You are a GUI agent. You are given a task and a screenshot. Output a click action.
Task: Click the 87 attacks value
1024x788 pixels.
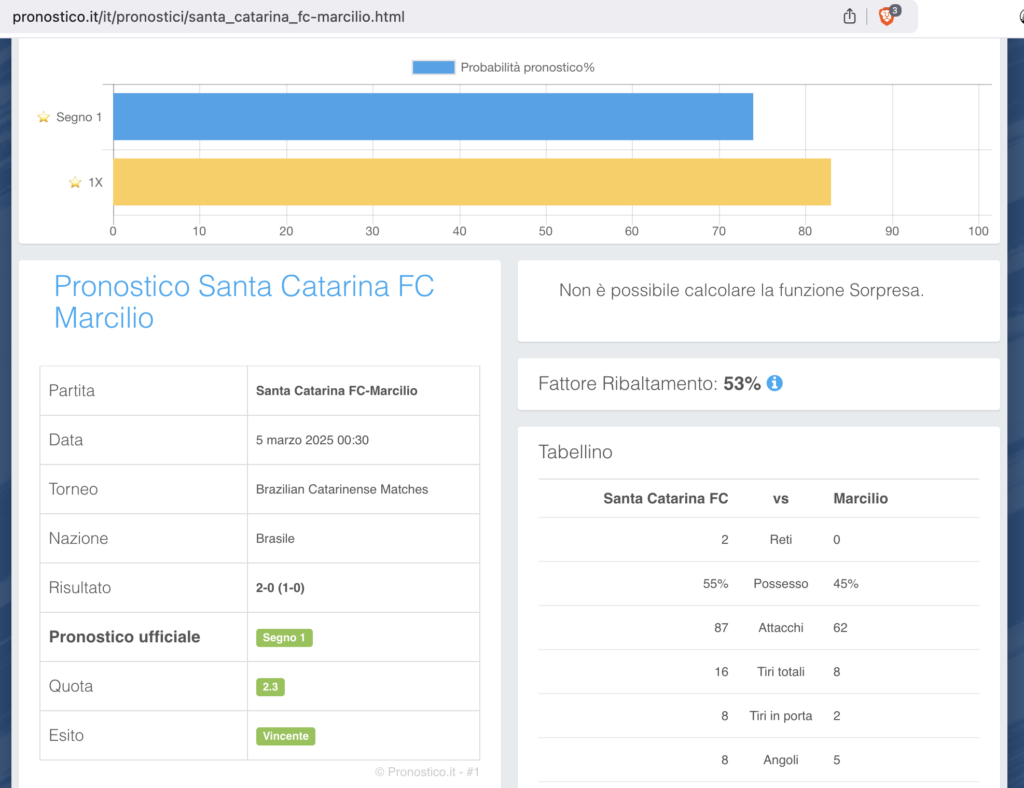click(721, 628)
